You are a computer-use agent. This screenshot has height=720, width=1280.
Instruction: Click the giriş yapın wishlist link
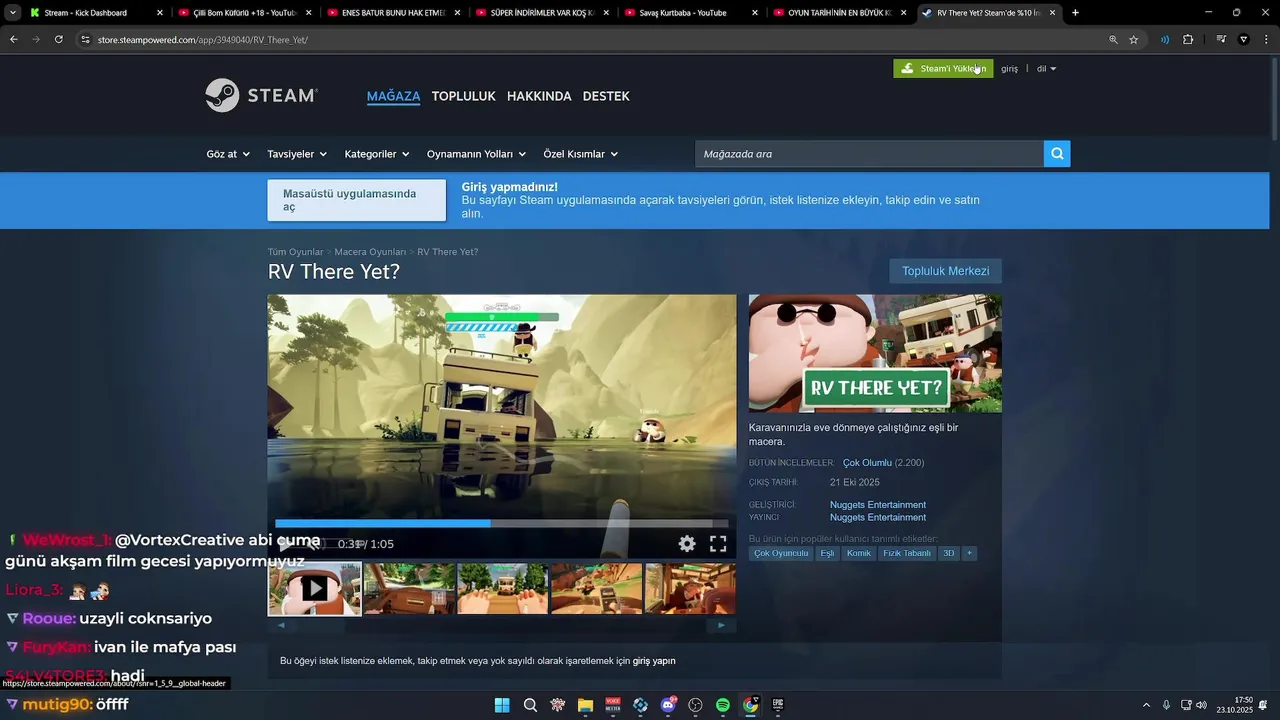pos(654,661)
